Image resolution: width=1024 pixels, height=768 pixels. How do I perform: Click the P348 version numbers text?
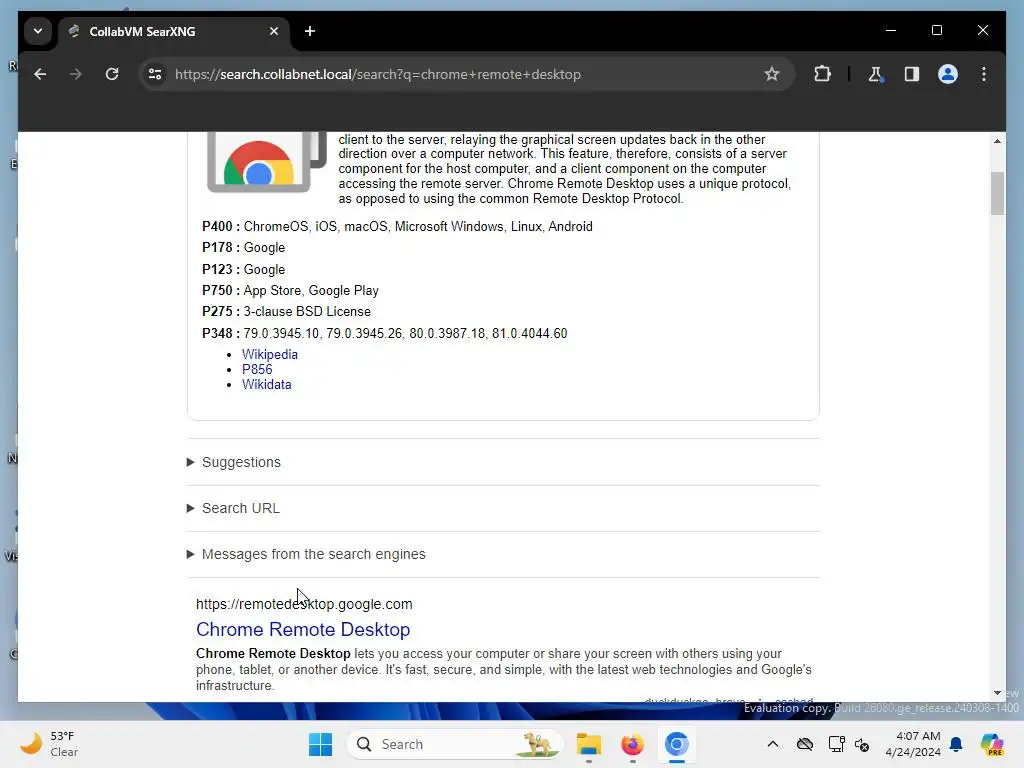coord(405,334)
